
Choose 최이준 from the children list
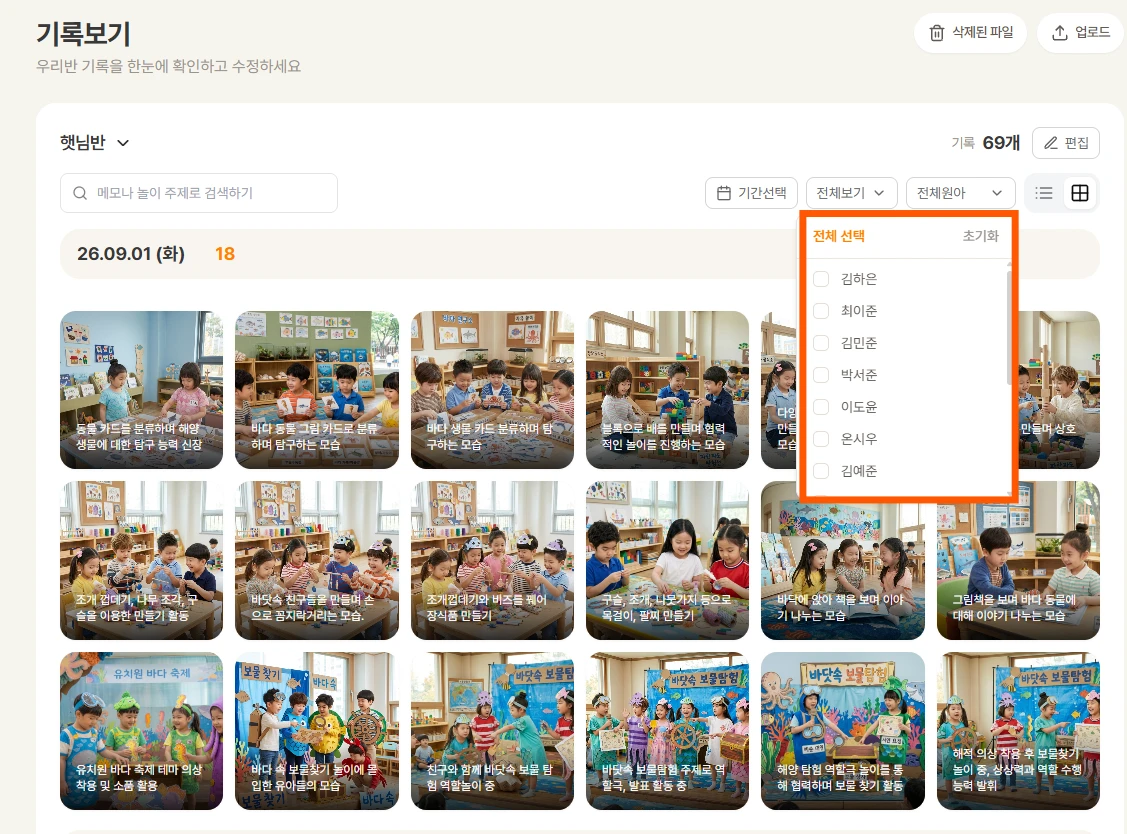point(859,311)
